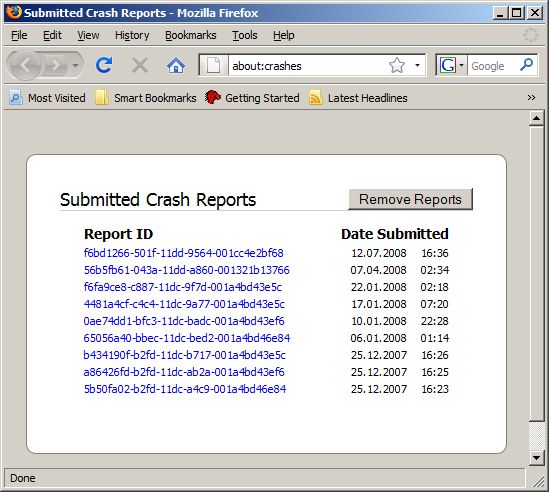This screenshot has width=549, height=492.
Task: Open report 56b5fb61-043a-11dd-a860-001321b13766
Action: click(x=187, y=270)
